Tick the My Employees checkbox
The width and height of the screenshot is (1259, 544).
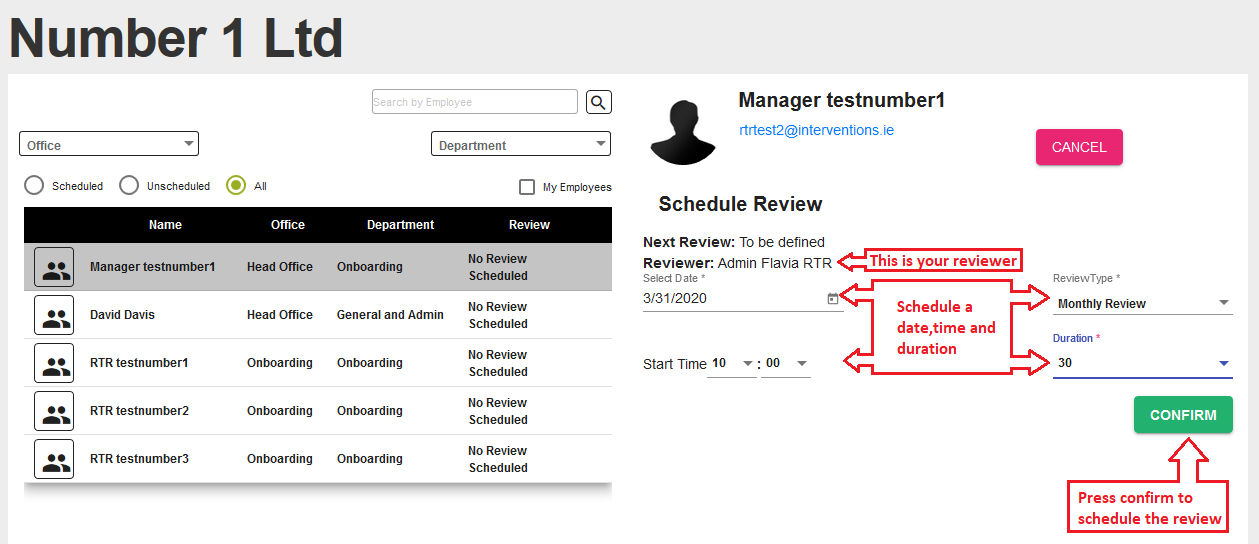pos(527,187)
